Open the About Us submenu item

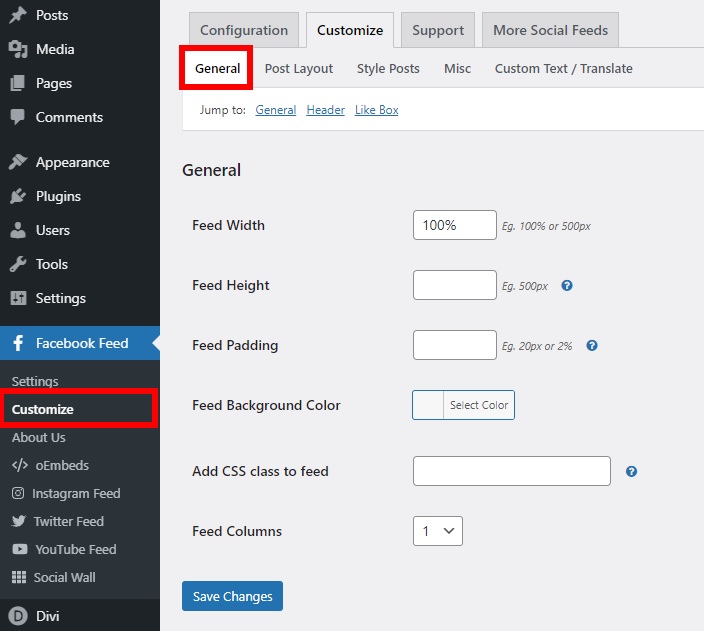[39, 437]
